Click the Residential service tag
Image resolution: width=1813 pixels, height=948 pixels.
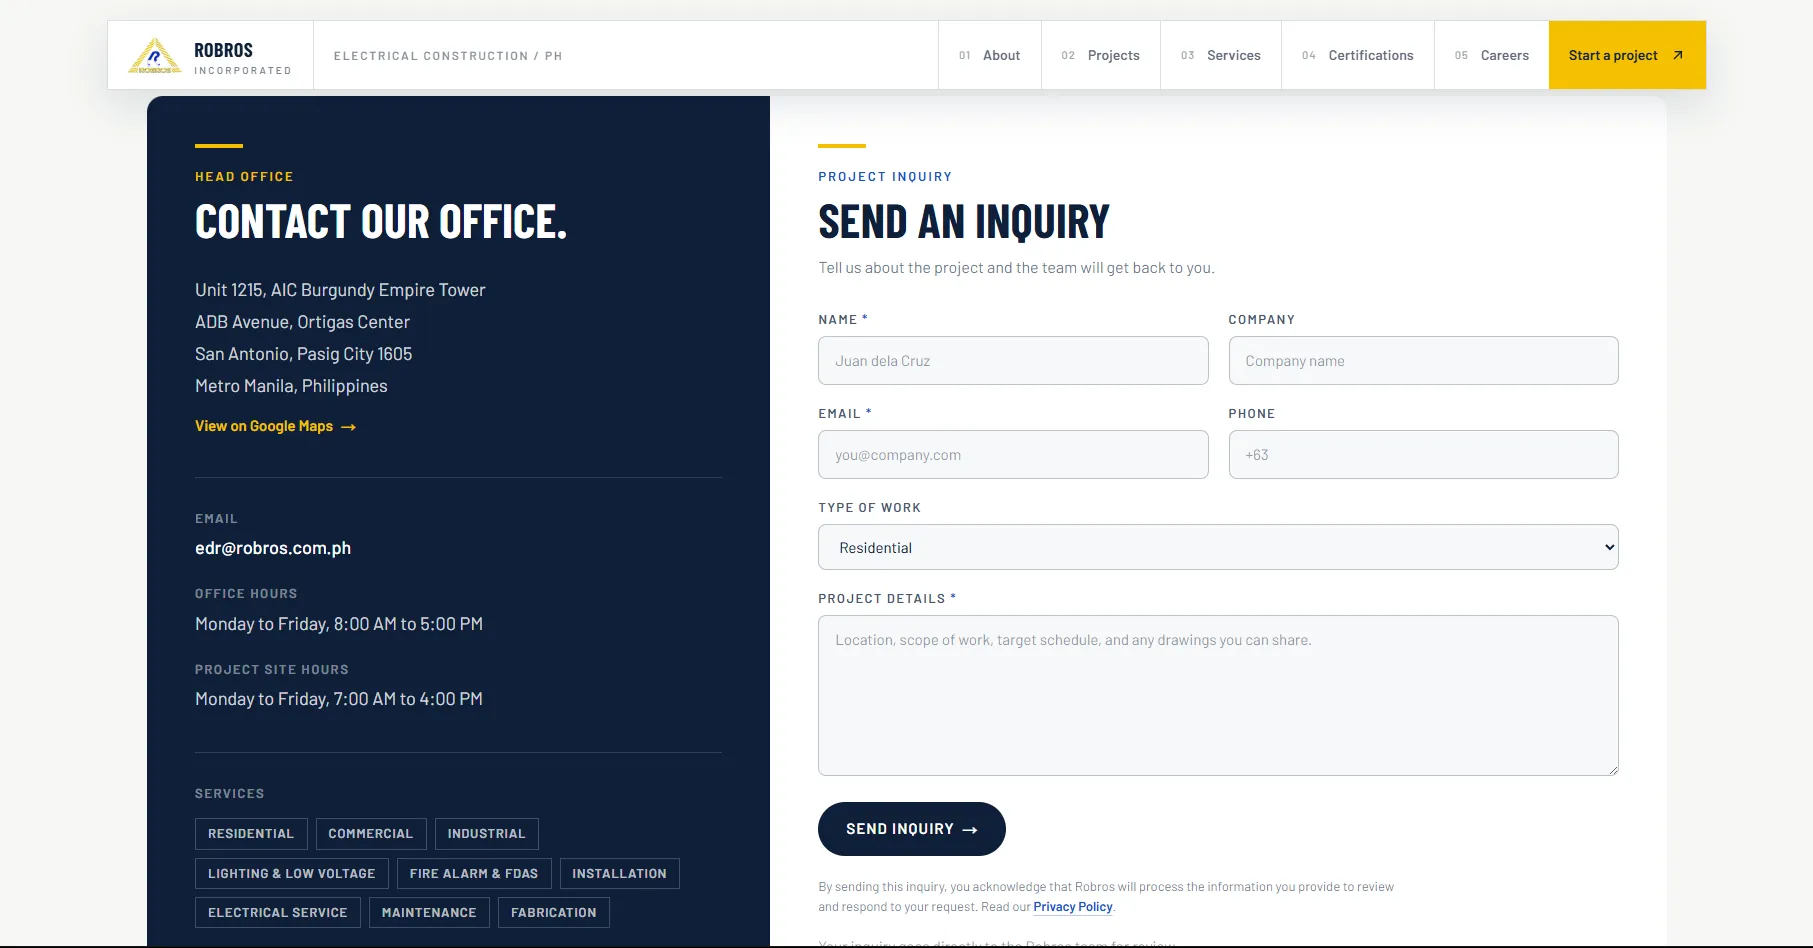251,834
